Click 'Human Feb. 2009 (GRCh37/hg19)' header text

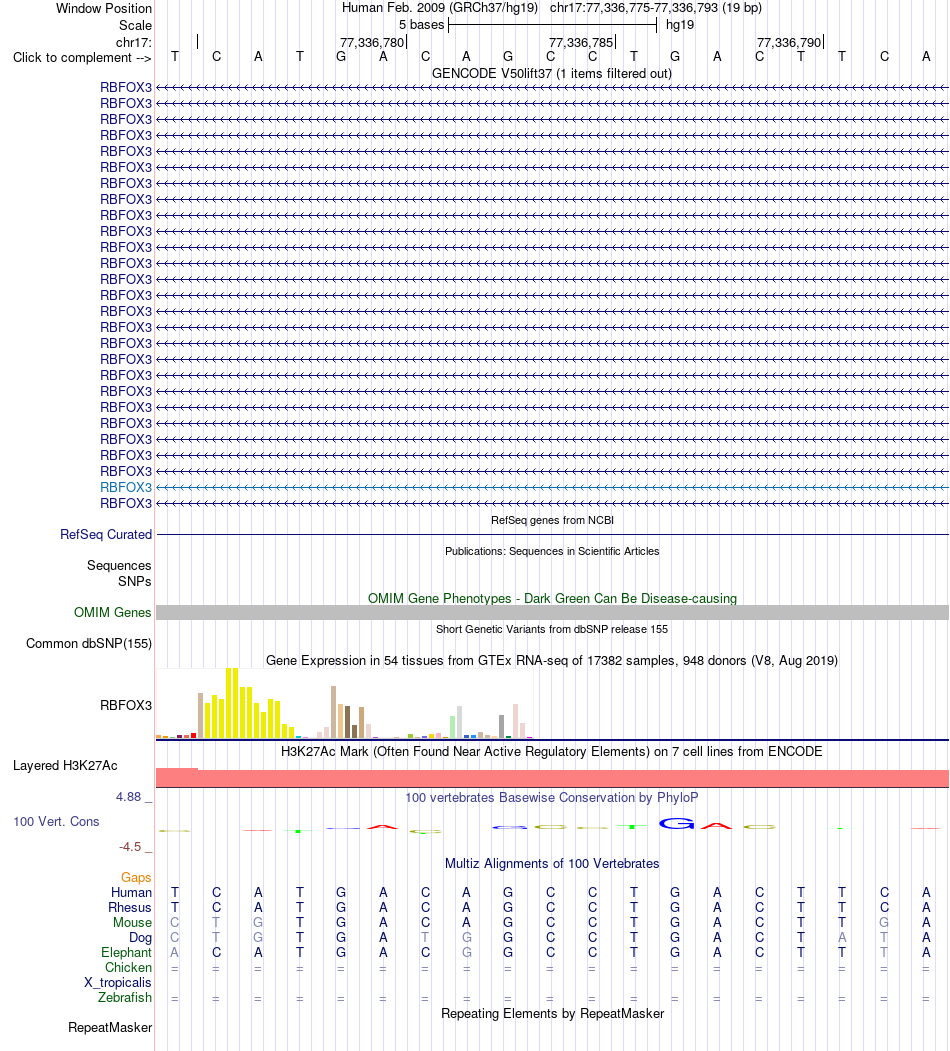click(440, 8)
